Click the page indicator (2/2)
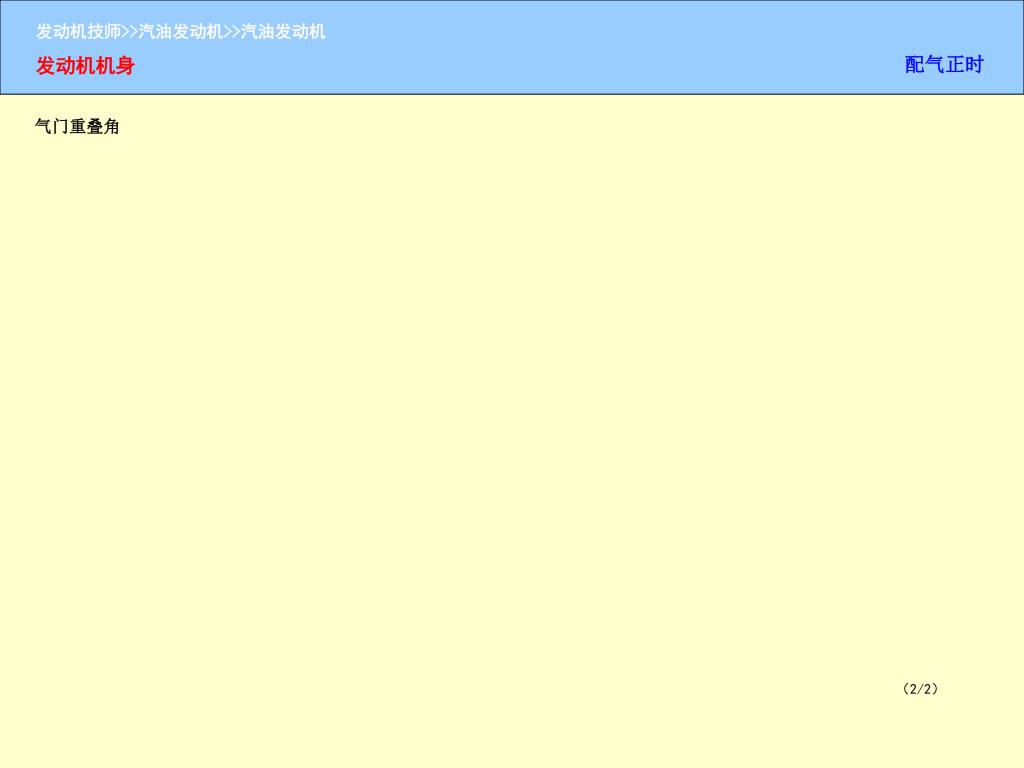 point(920,689)
